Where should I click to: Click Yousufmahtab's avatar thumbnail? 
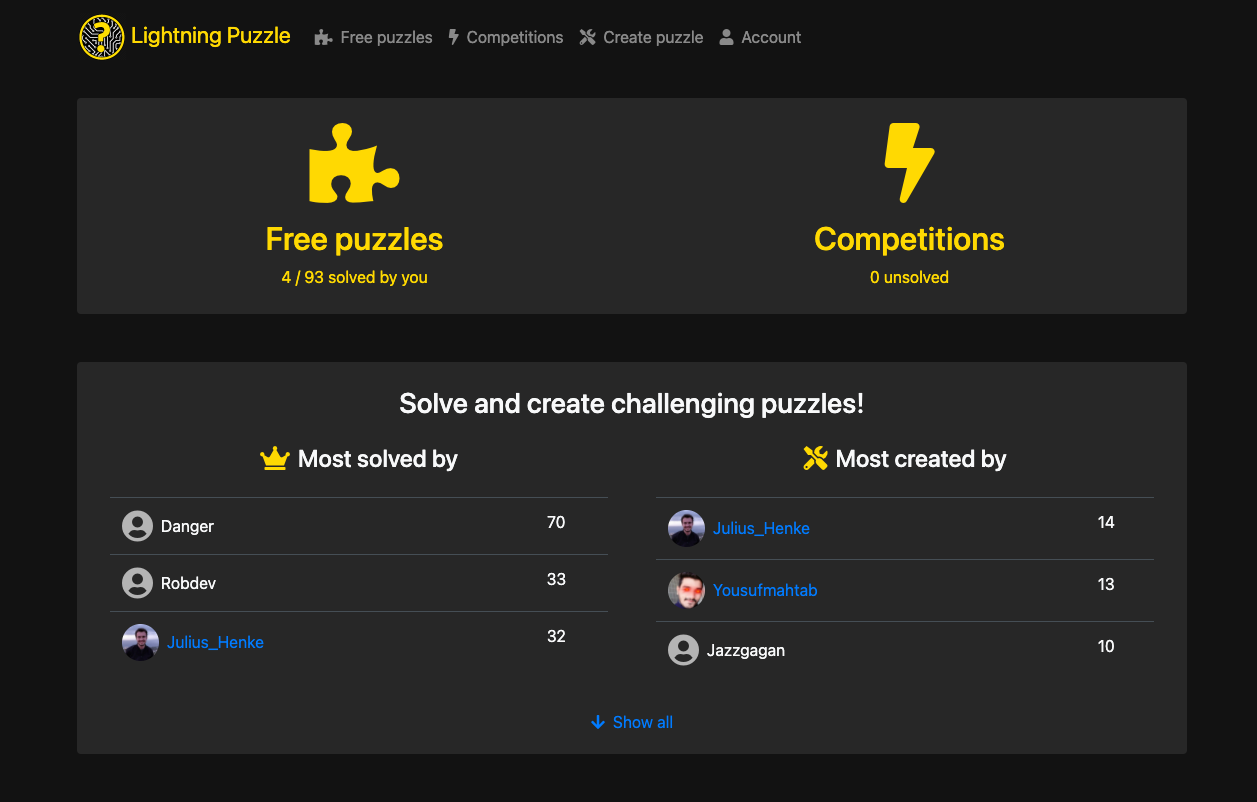[x=686, y=590]
